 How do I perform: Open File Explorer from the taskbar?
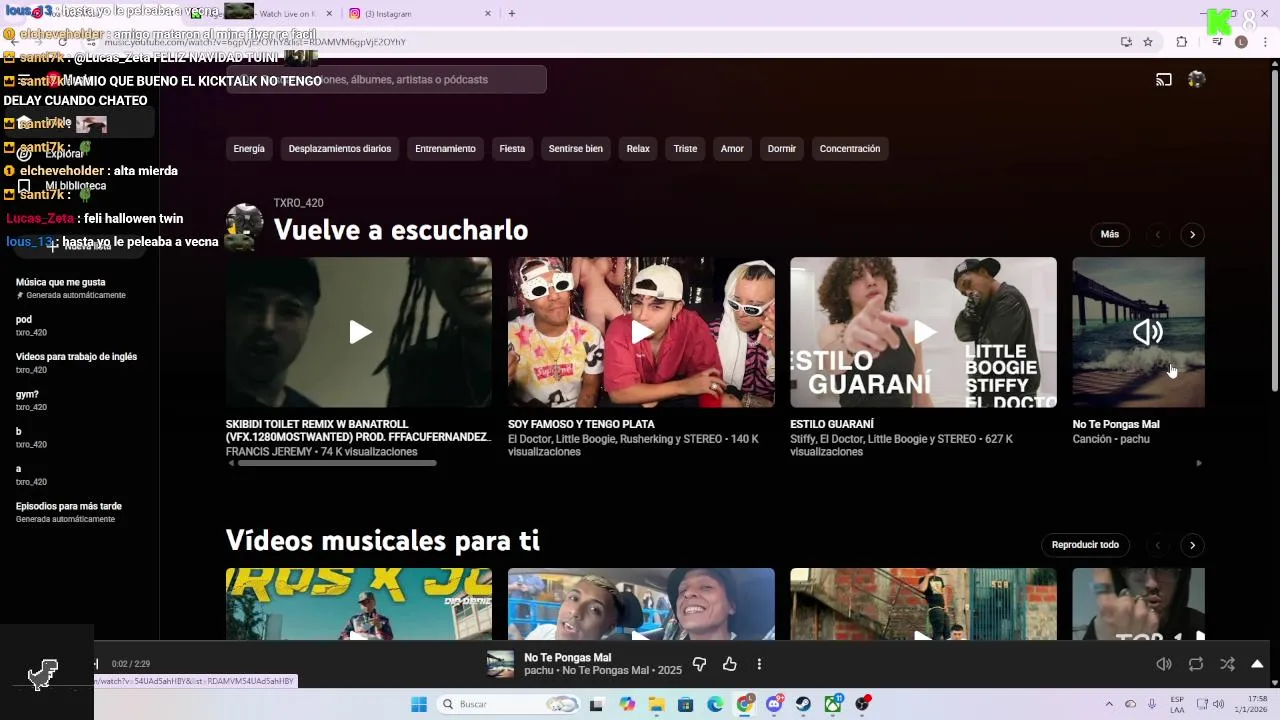tap(656, 704)
